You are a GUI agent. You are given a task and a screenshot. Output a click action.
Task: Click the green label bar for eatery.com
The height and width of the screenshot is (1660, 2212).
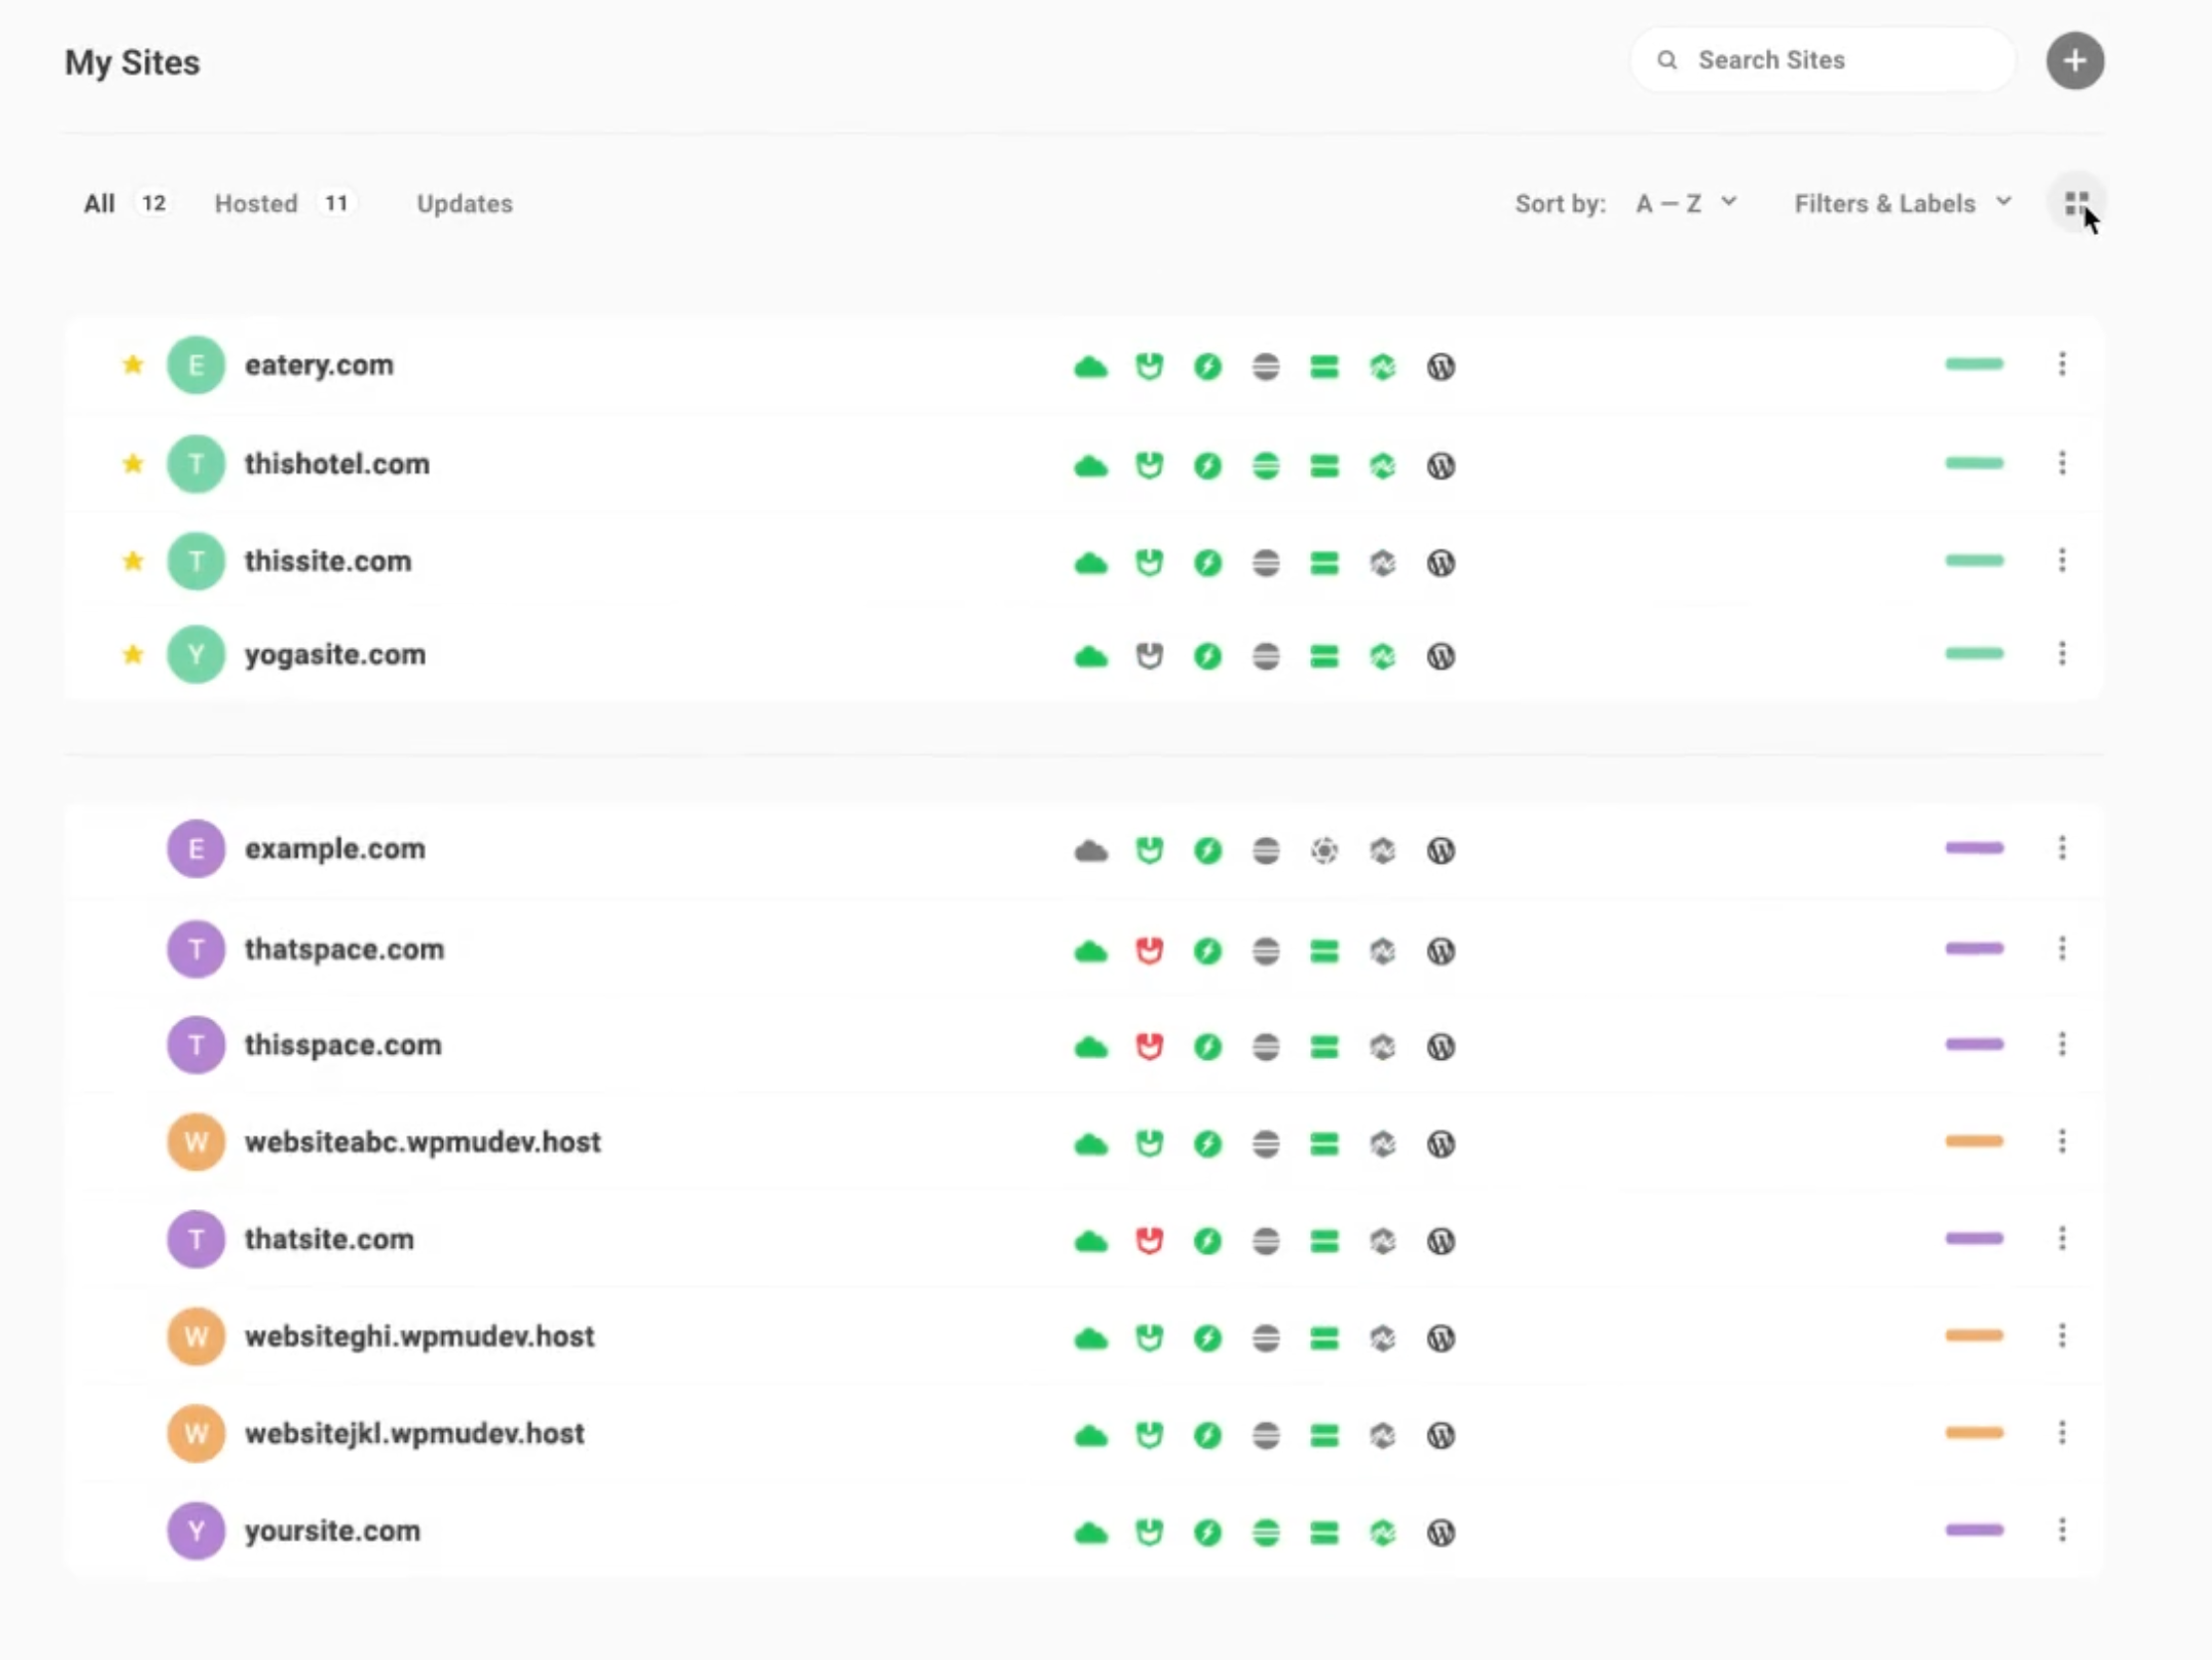tap(1974, 364)
